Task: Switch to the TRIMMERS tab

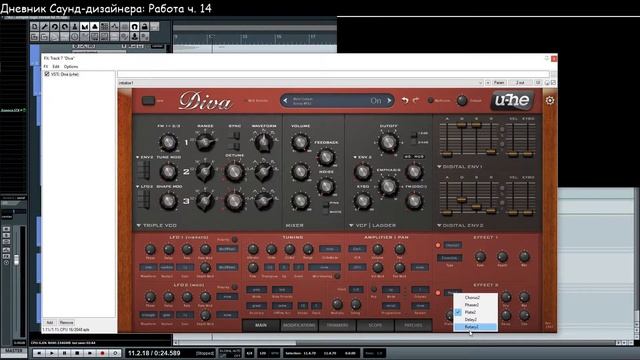Action: point(337,325)
